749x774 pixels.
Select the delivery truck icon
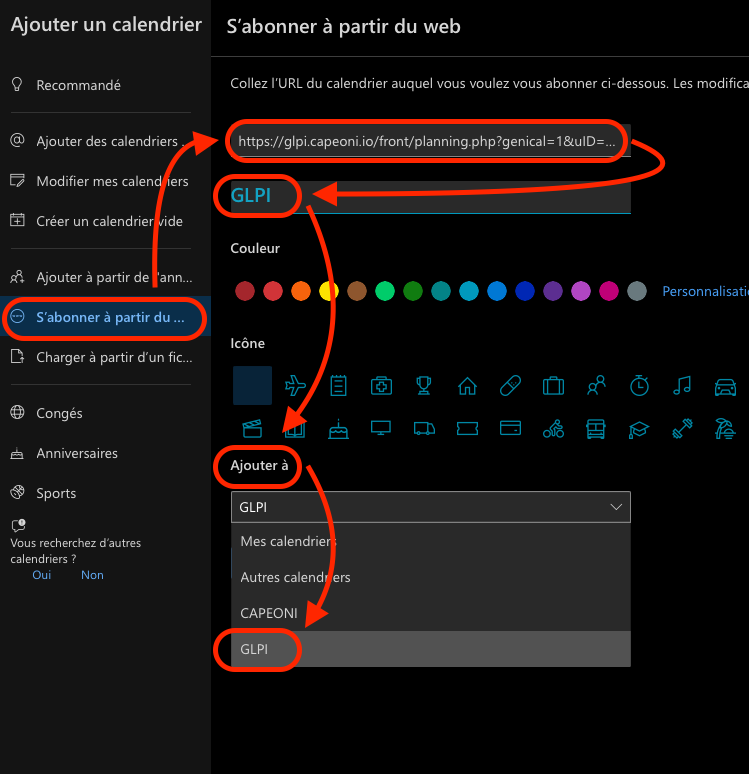(424, 428)
